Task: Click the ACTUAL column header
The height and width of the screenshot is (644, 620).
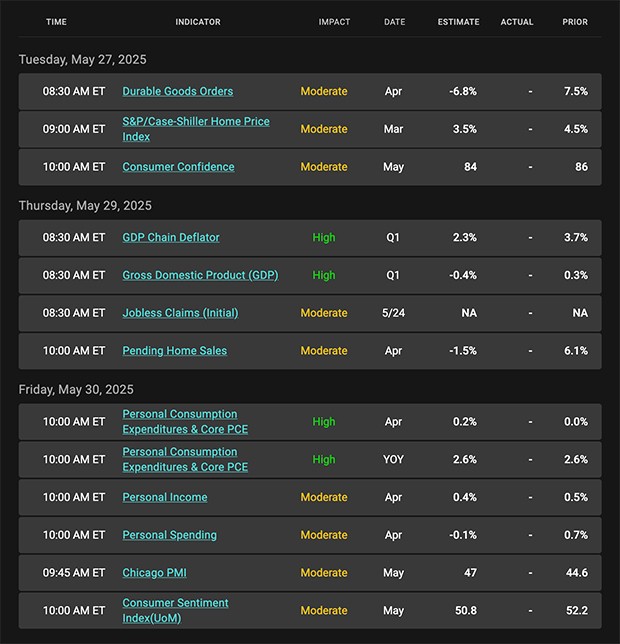Action: point(517,22)
